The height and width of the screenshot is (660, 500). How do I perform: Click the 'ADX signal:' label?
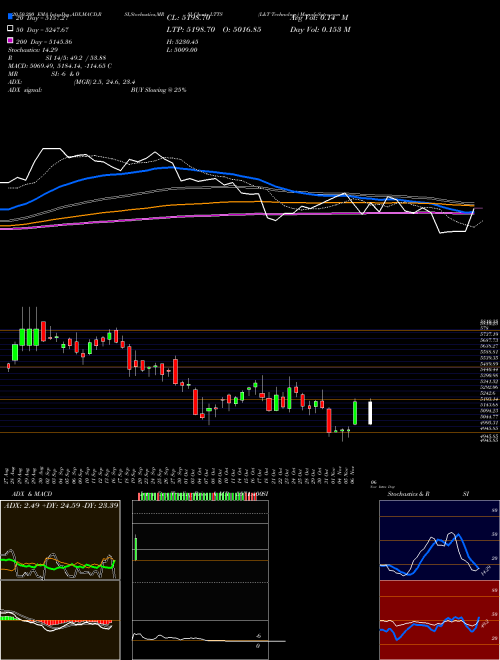click(x=24, y=90)
